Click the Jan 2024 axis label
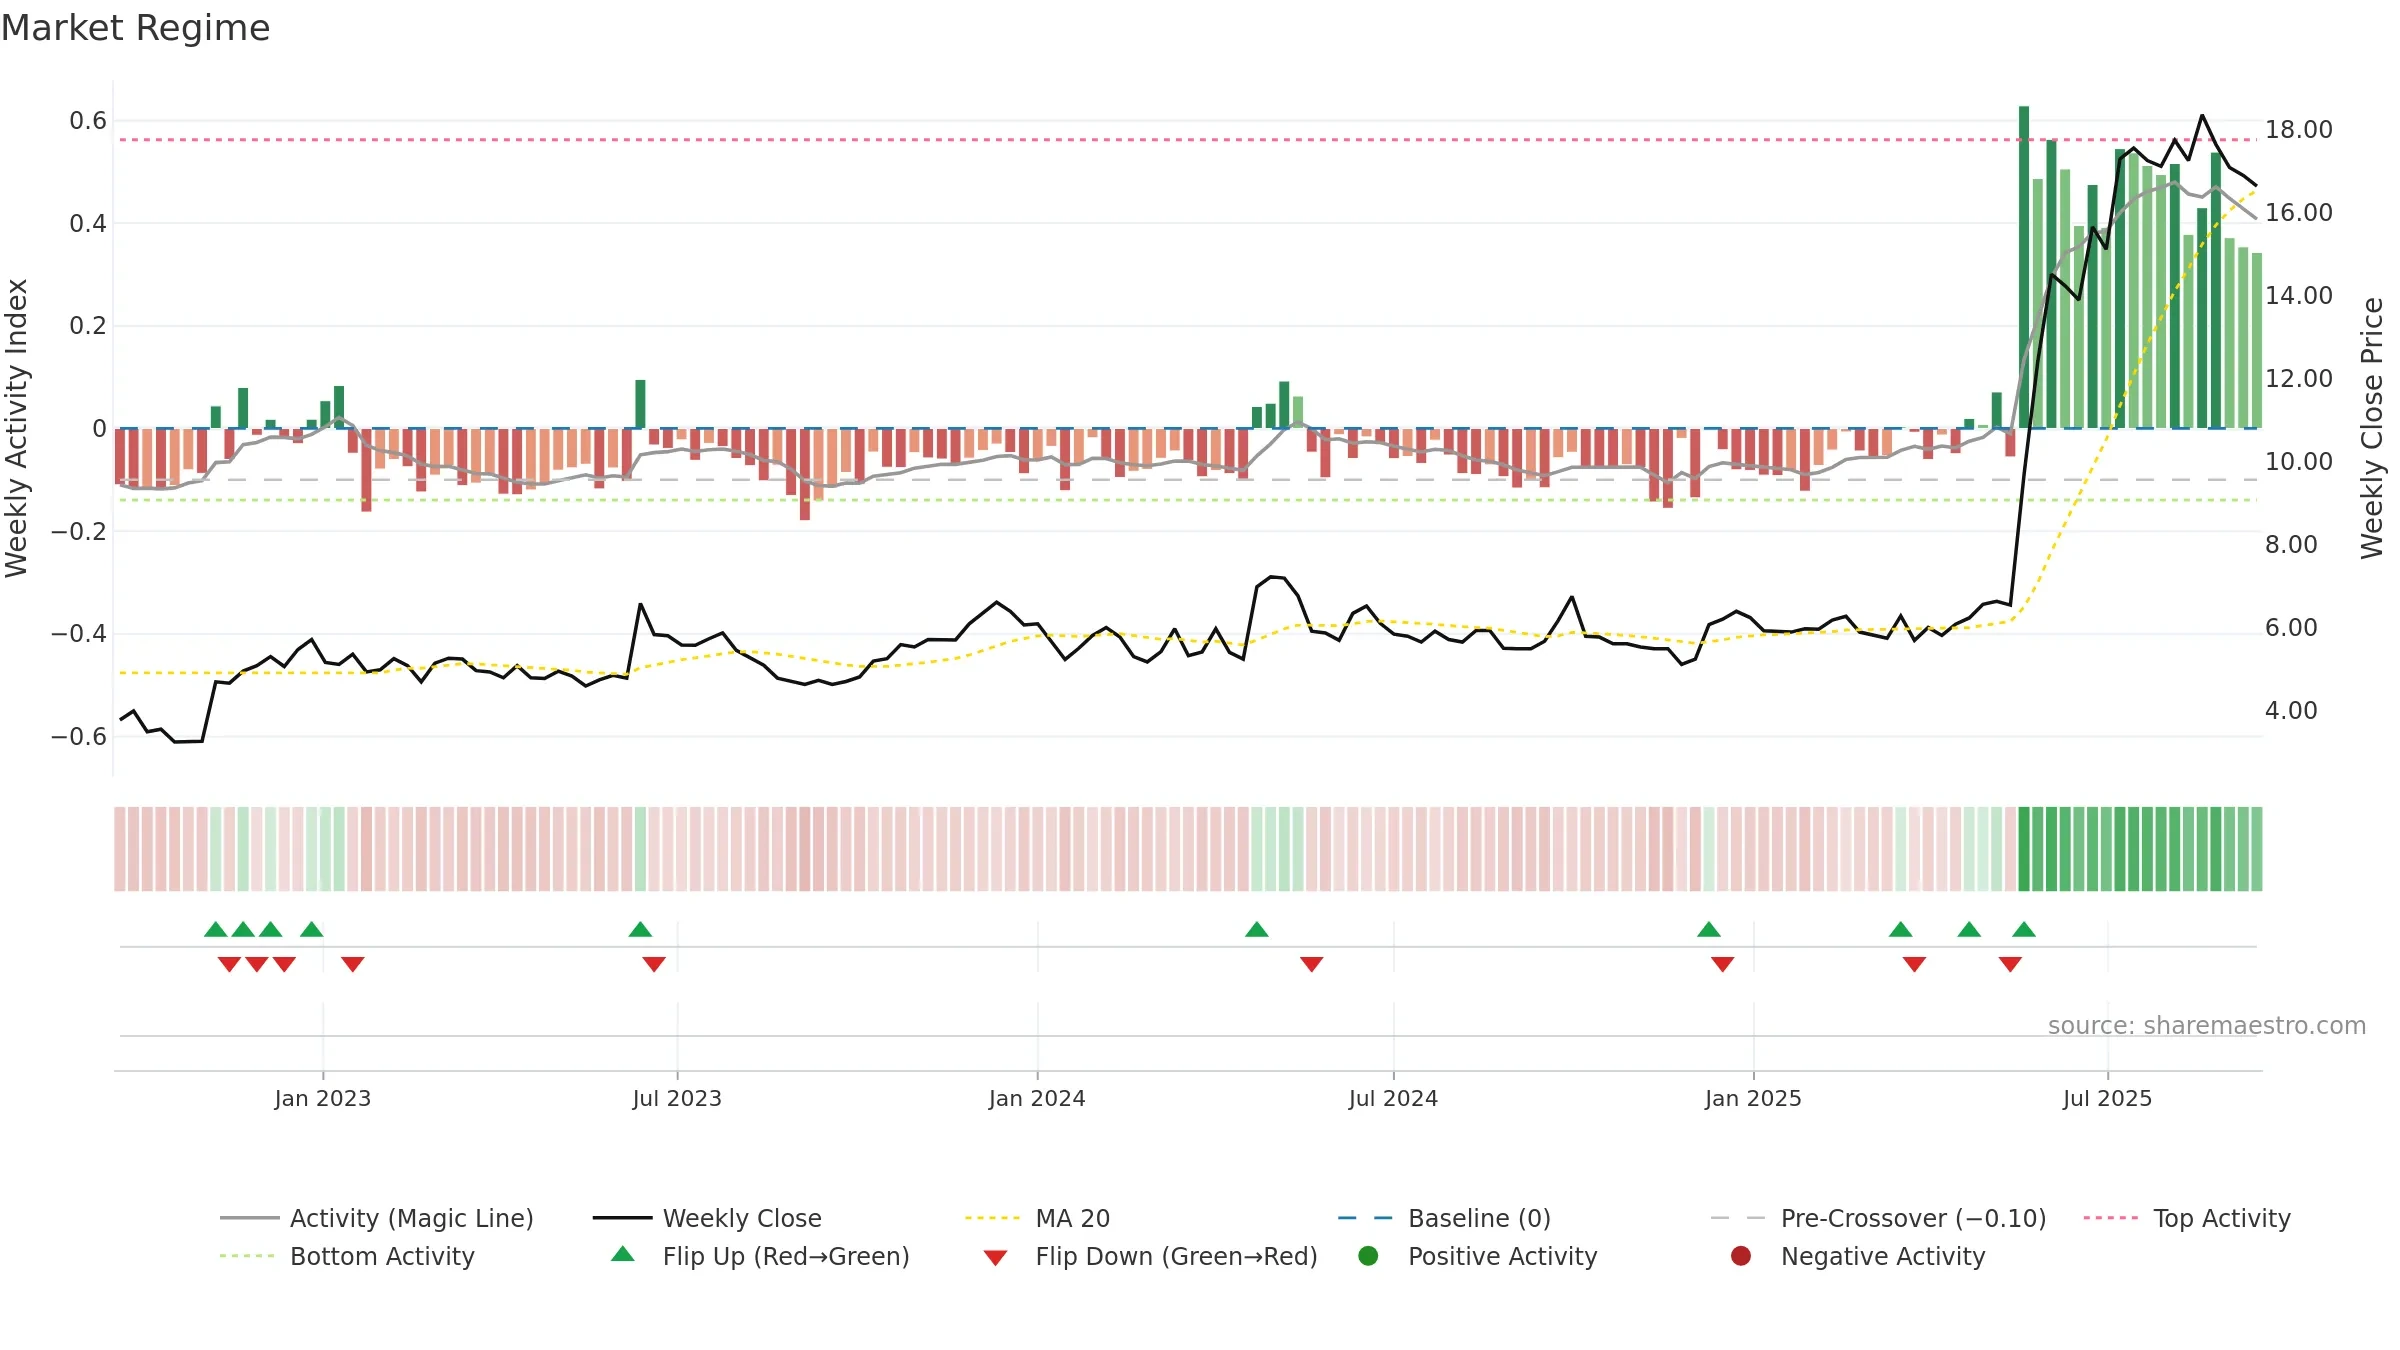The height and width of the screenshot is (1350, 2400). (x=1037, y=1098)
